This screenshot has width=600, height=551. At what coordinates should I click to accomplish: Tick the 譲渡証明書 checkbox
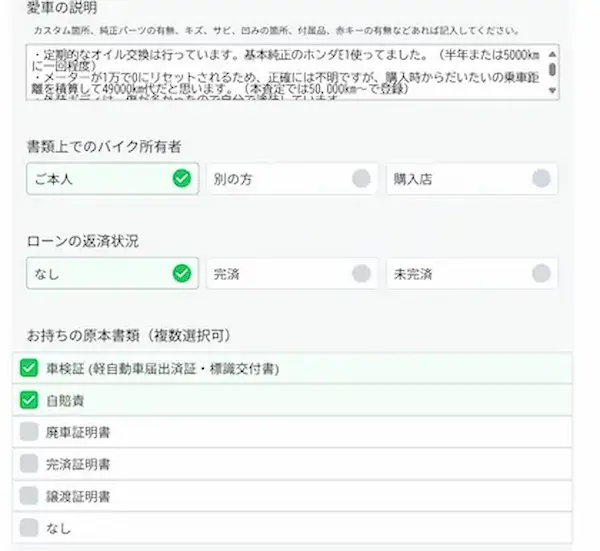point(29,495)
